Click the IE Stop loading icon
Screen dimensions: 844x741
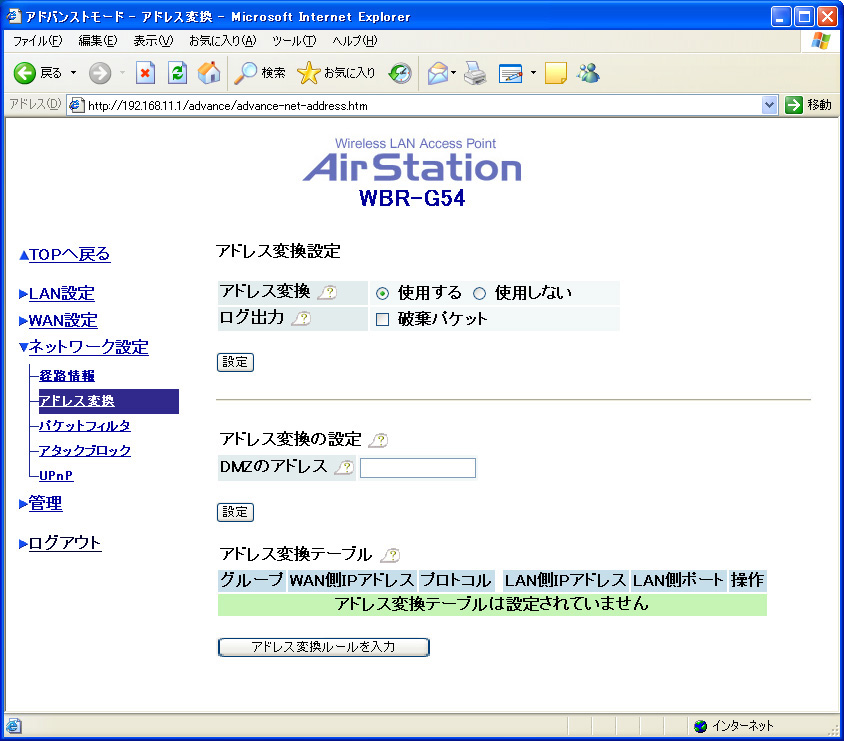pyautogui.click(x=146, y=73)
